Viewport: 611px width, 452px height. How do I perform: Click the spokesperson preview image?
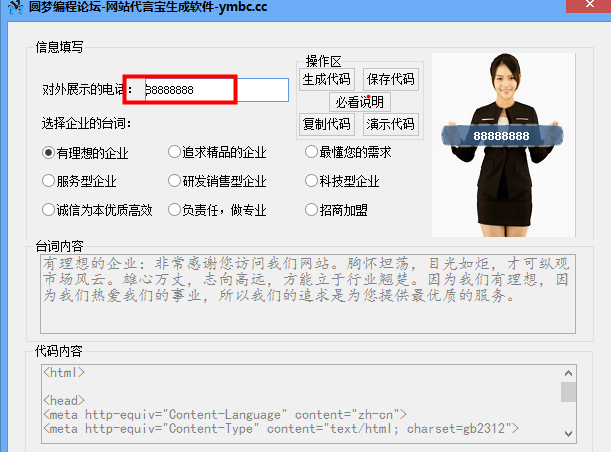point(503,145)
